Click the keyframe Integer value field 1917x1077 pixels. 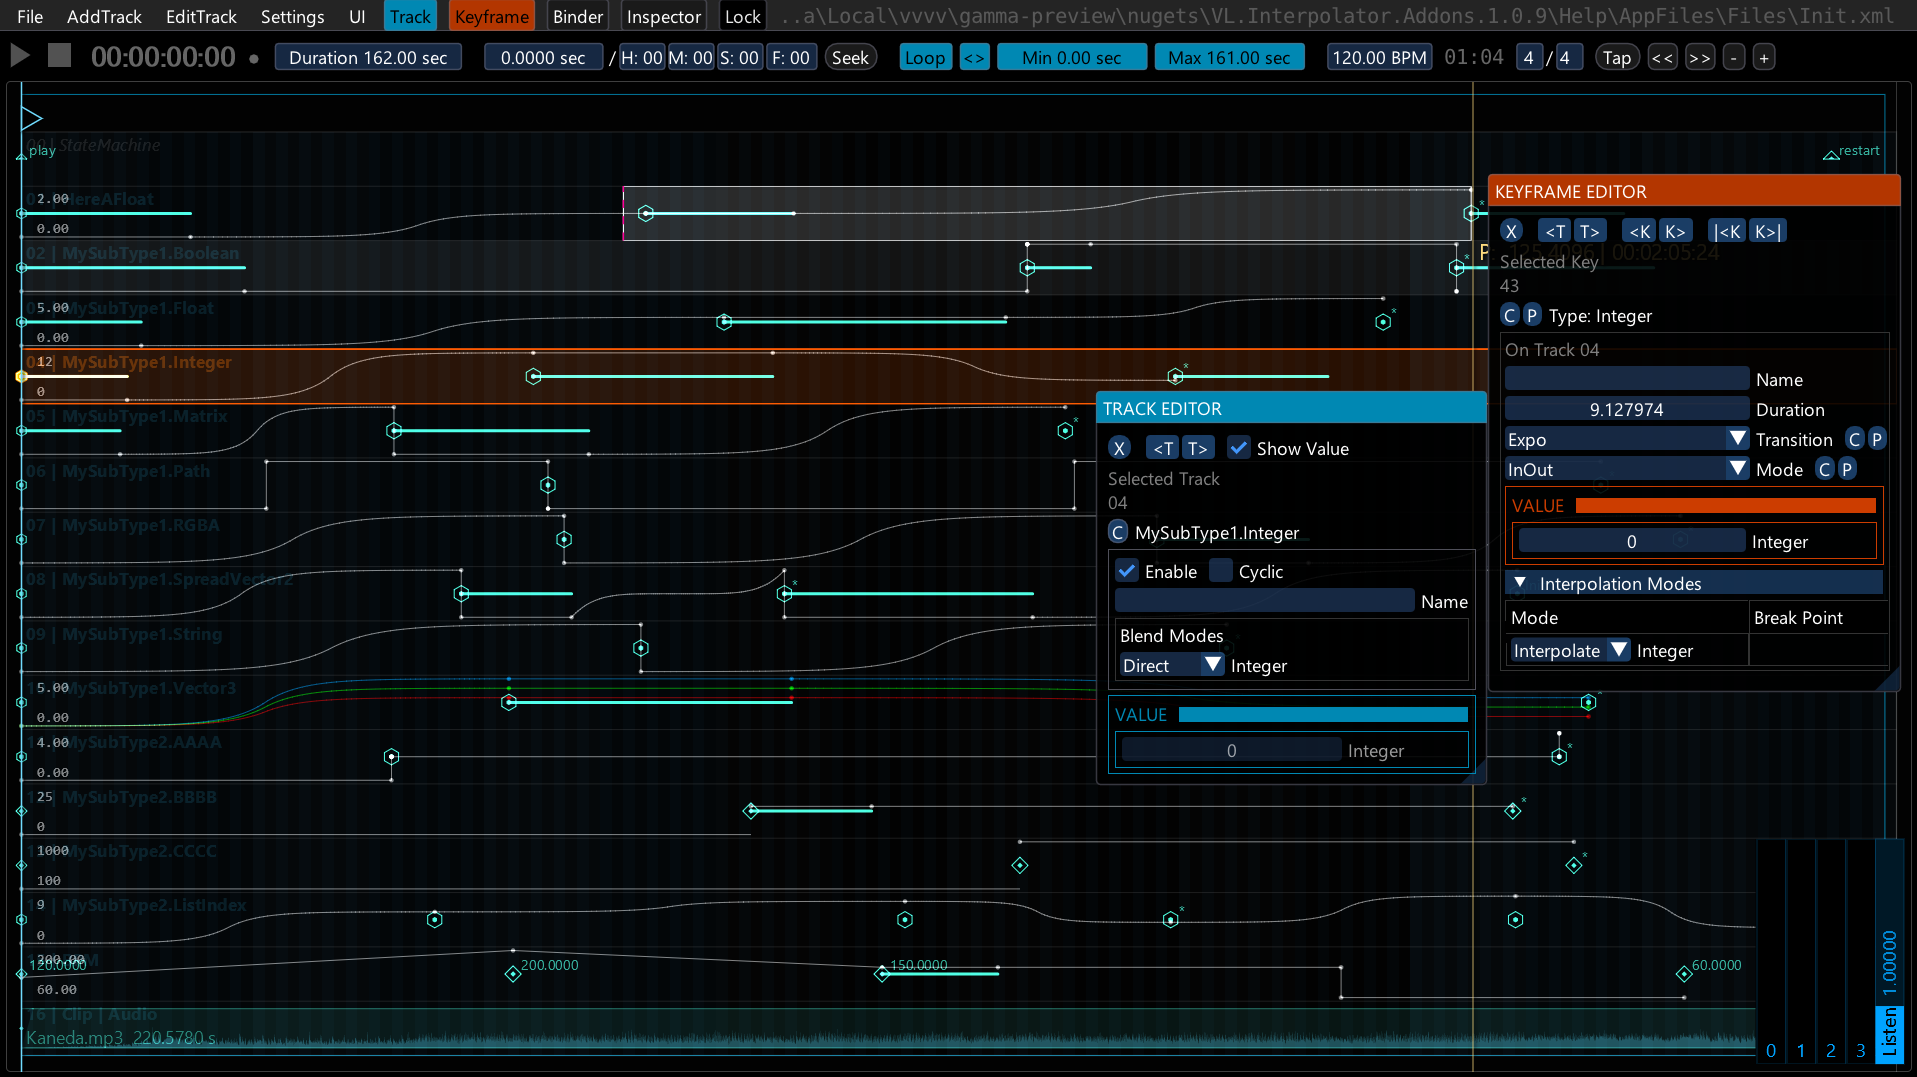pos(1631,541)
